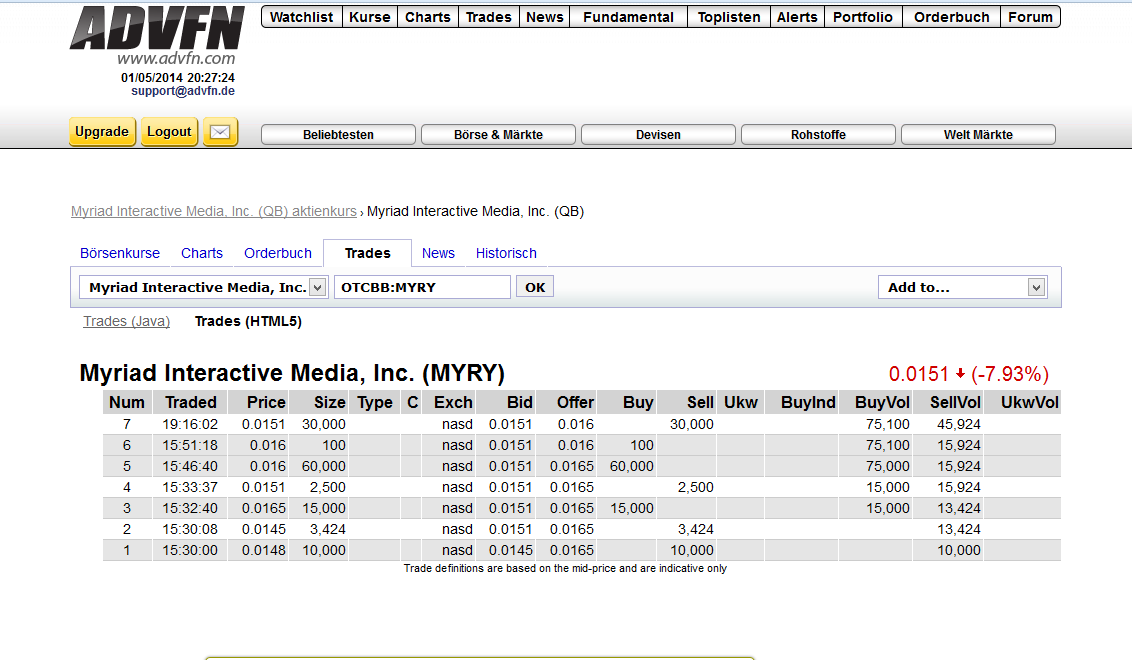
Task: Open the Orderbuch top menu item
Action: click(952, 17)
